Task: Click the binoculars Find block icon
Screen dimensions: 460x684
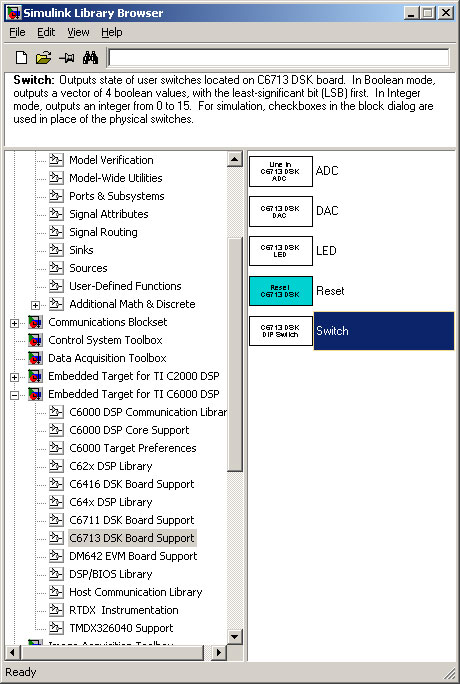Action: 90,58
